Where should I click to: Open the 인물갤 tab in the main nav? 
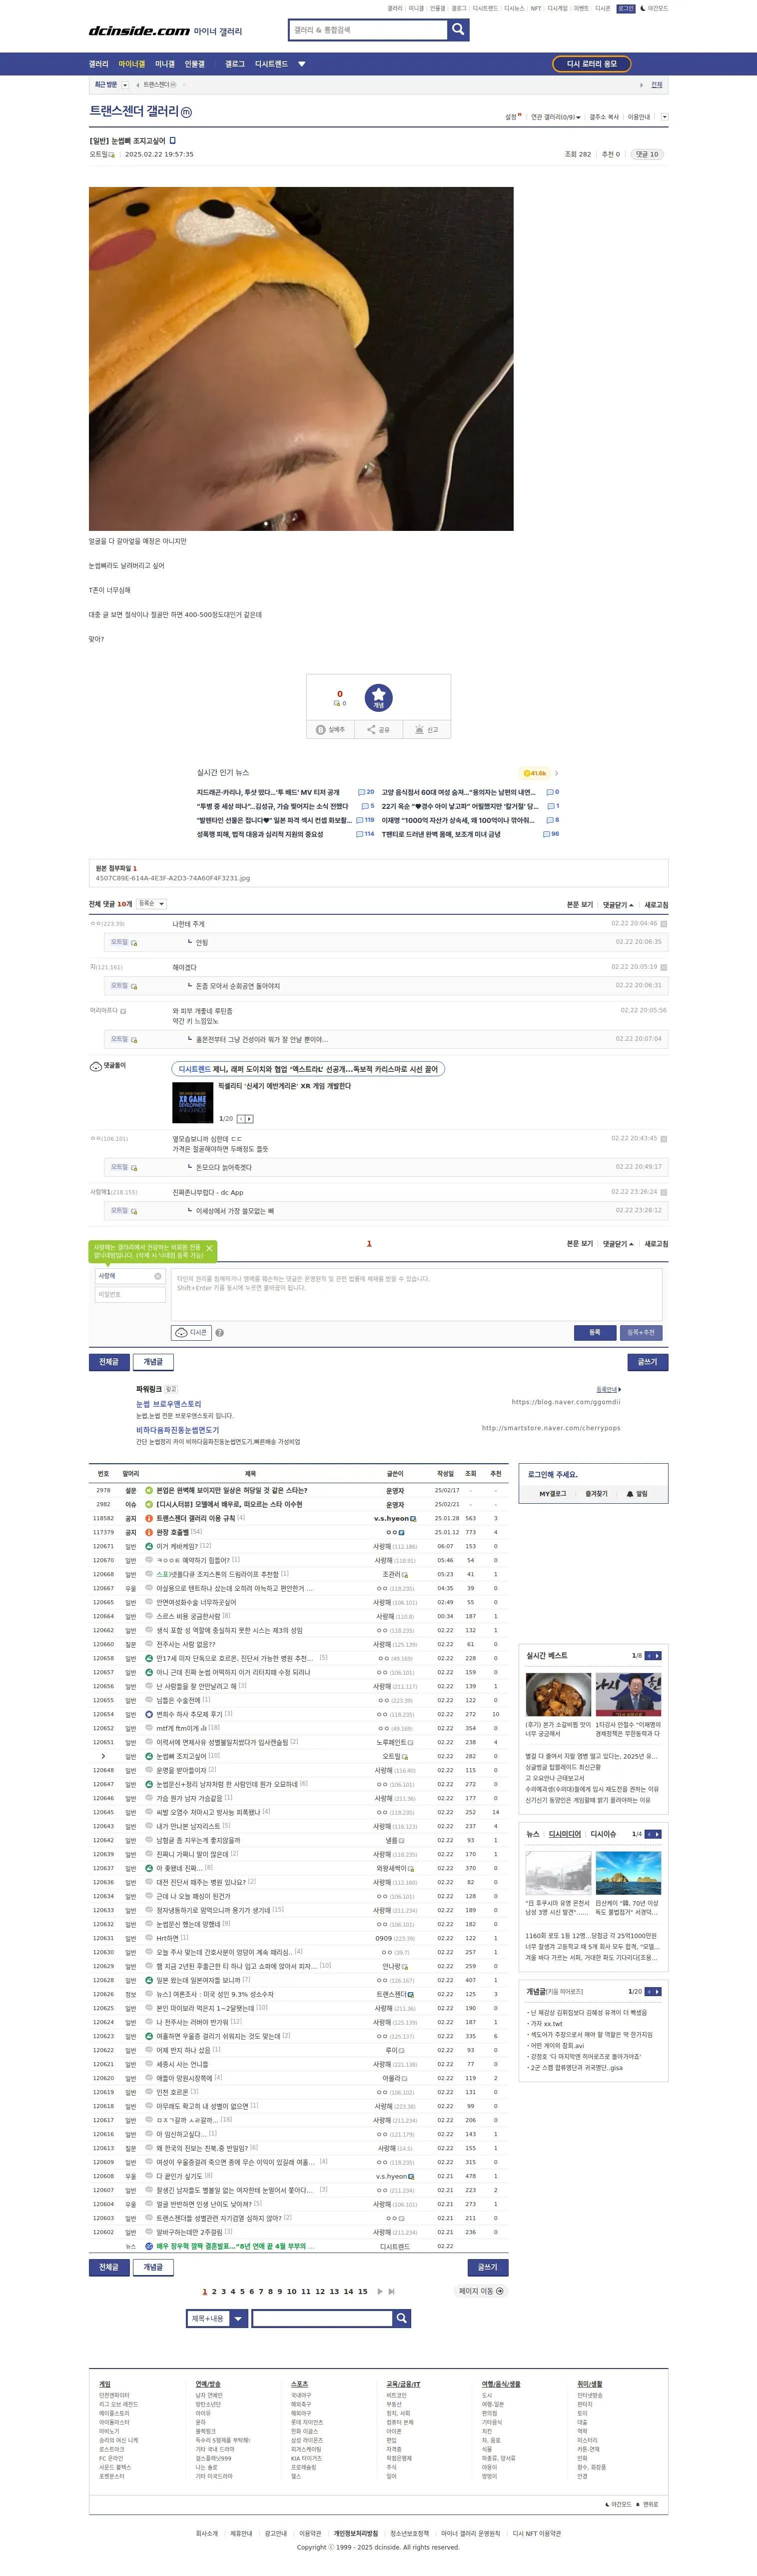tap(194, 64)
